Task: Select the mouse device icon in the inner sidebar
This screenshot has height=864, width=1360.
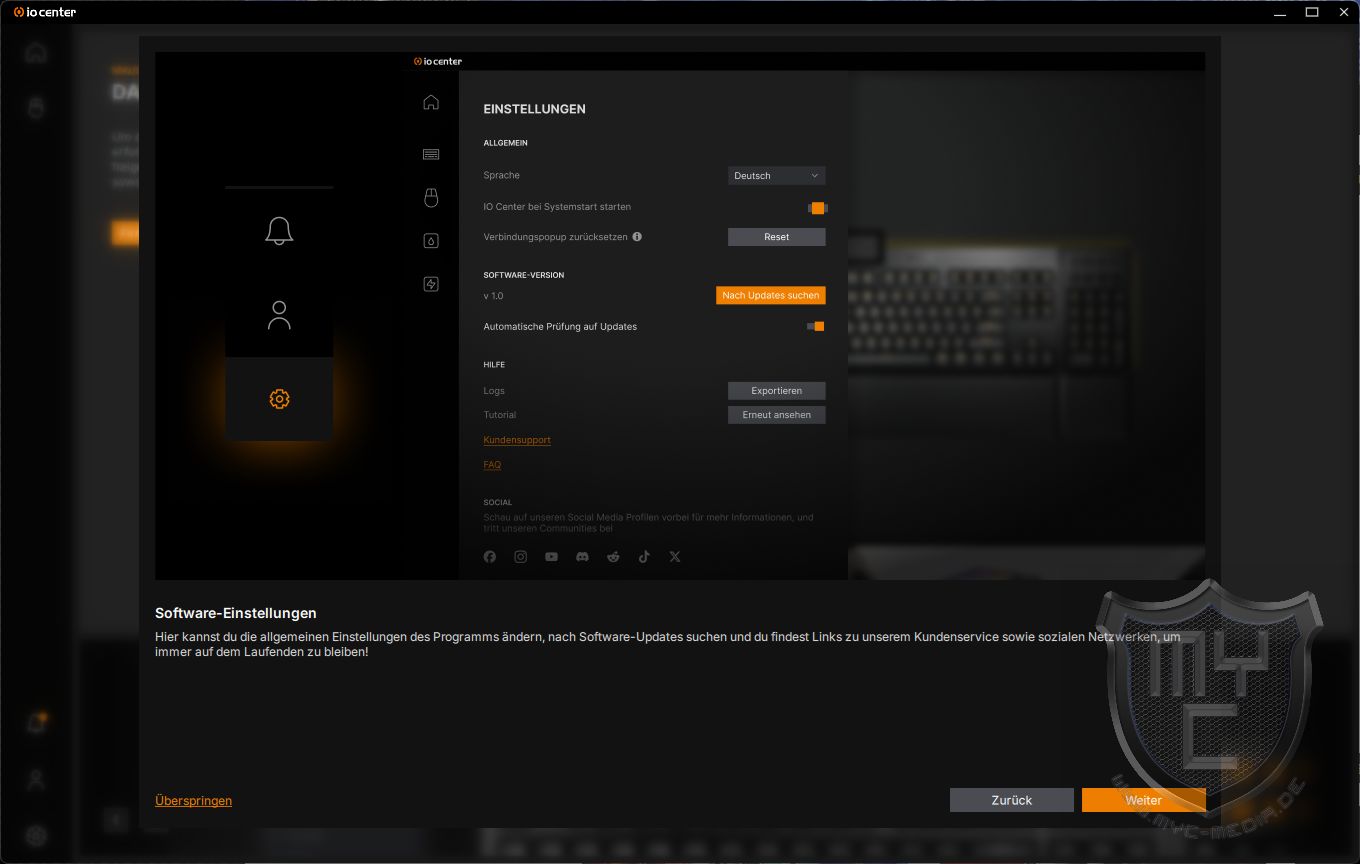Action: tap(431, 197)
